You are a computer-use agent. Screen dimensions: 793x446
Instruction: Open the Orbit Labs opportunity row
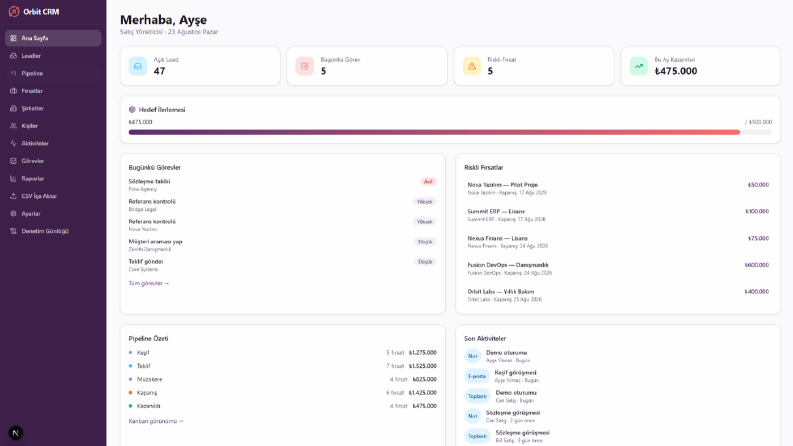(x=618, y=296)
